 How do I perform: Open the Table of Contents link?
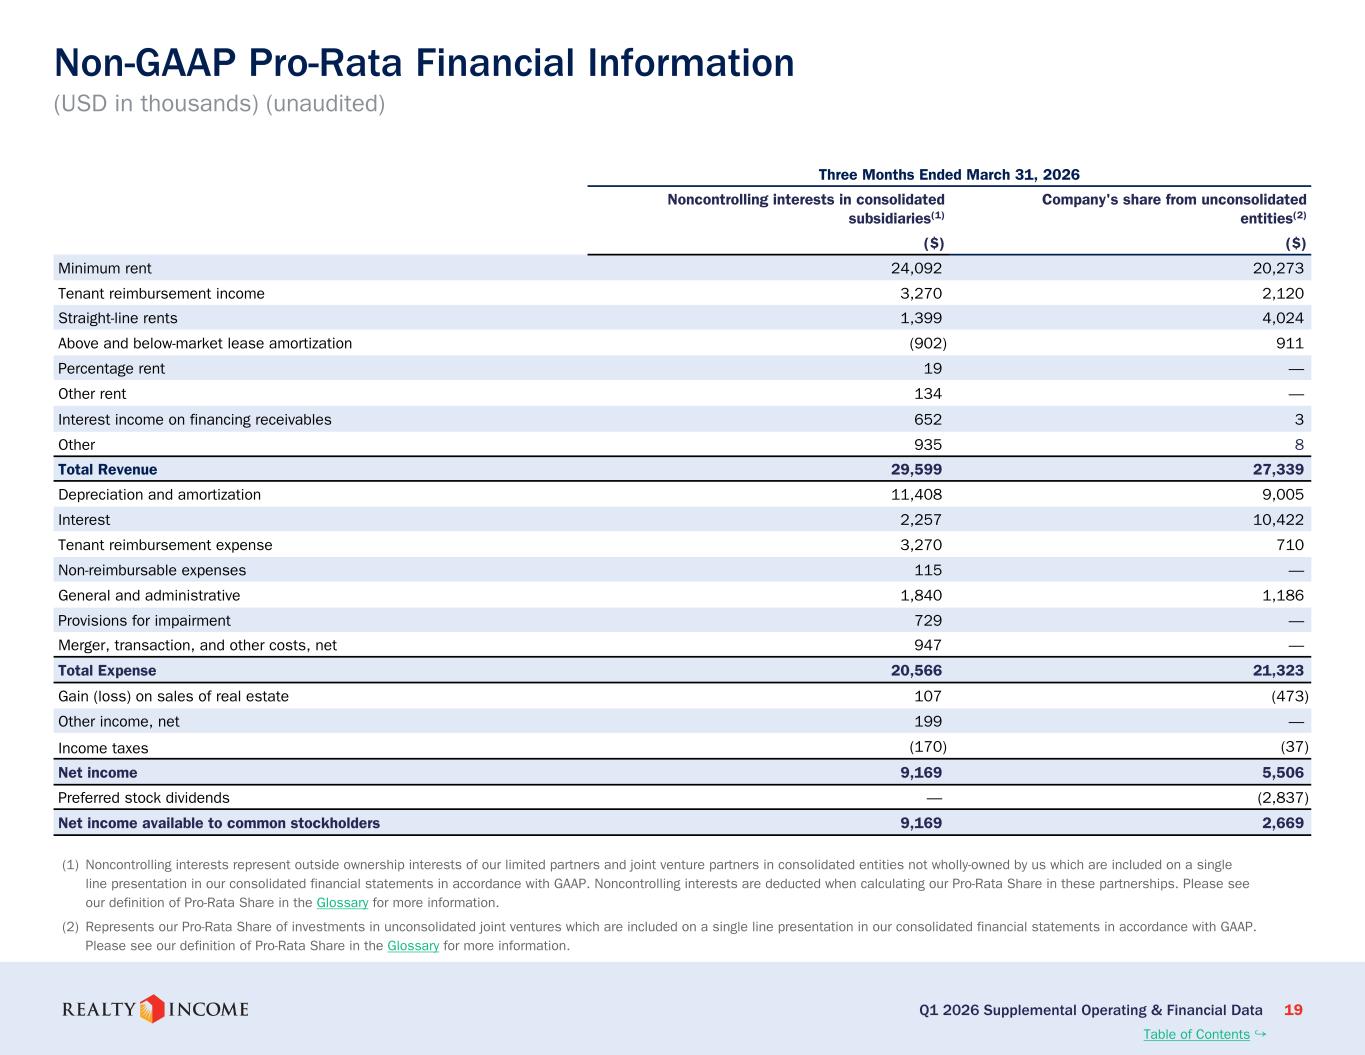tap(1196, 1034)
